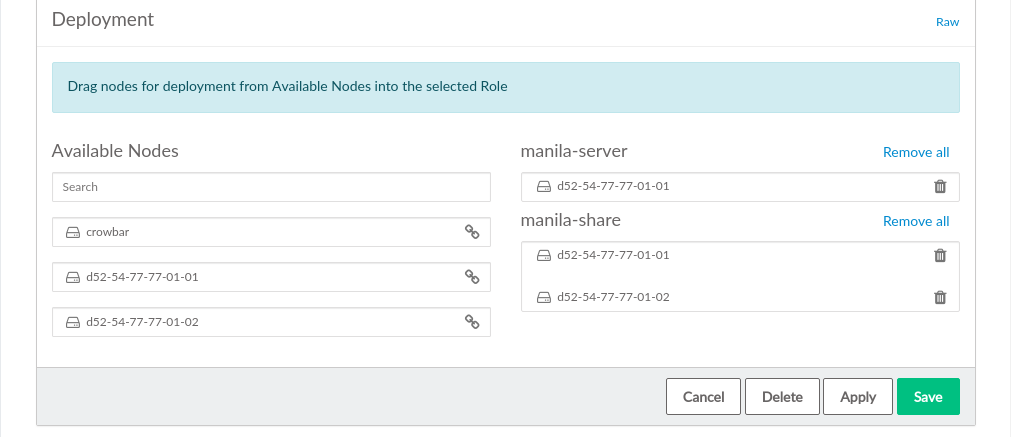
Task: Remove all nodes from manila-share
Action: pyautogui.click(x=915, y=221)
